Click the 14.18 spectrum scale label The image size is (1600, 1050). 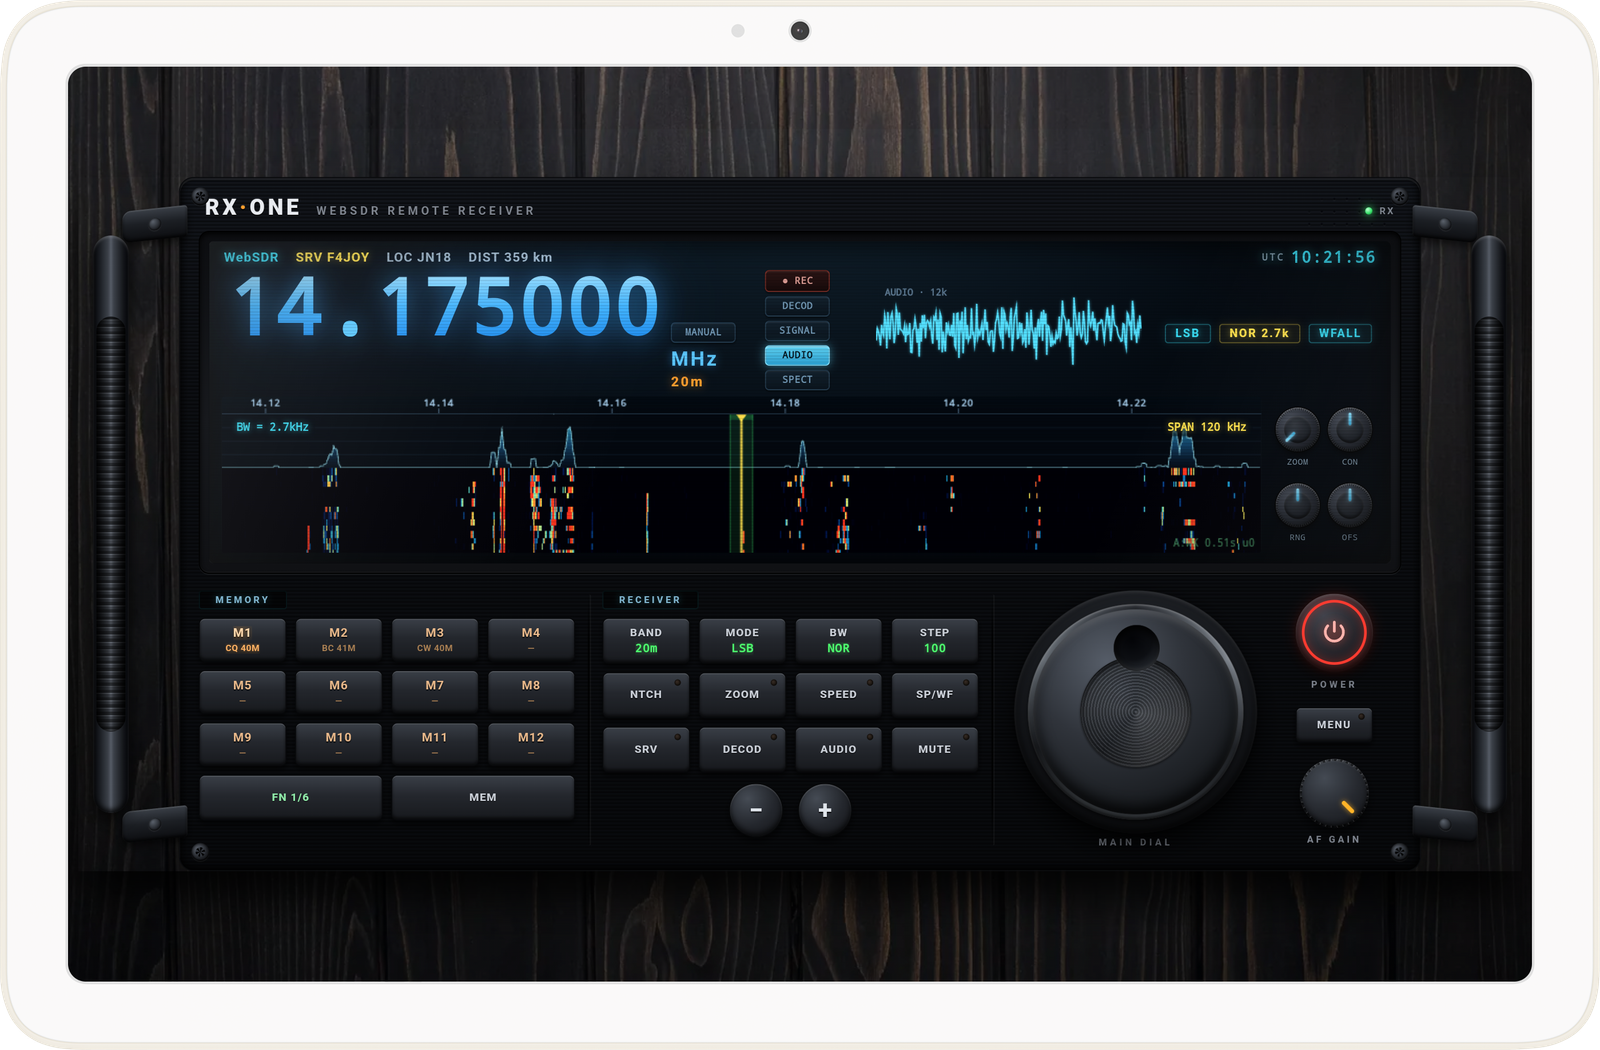[x=785, y=403]
